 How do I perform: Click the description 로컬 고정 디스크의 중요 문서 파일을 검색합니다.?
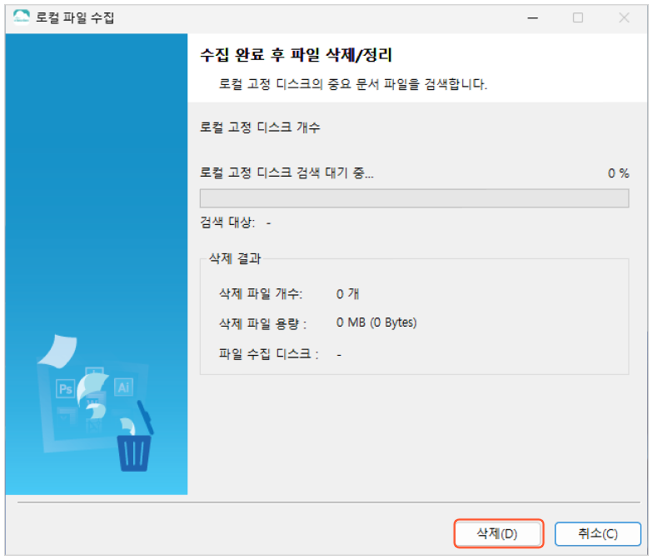tap(352, 84)
